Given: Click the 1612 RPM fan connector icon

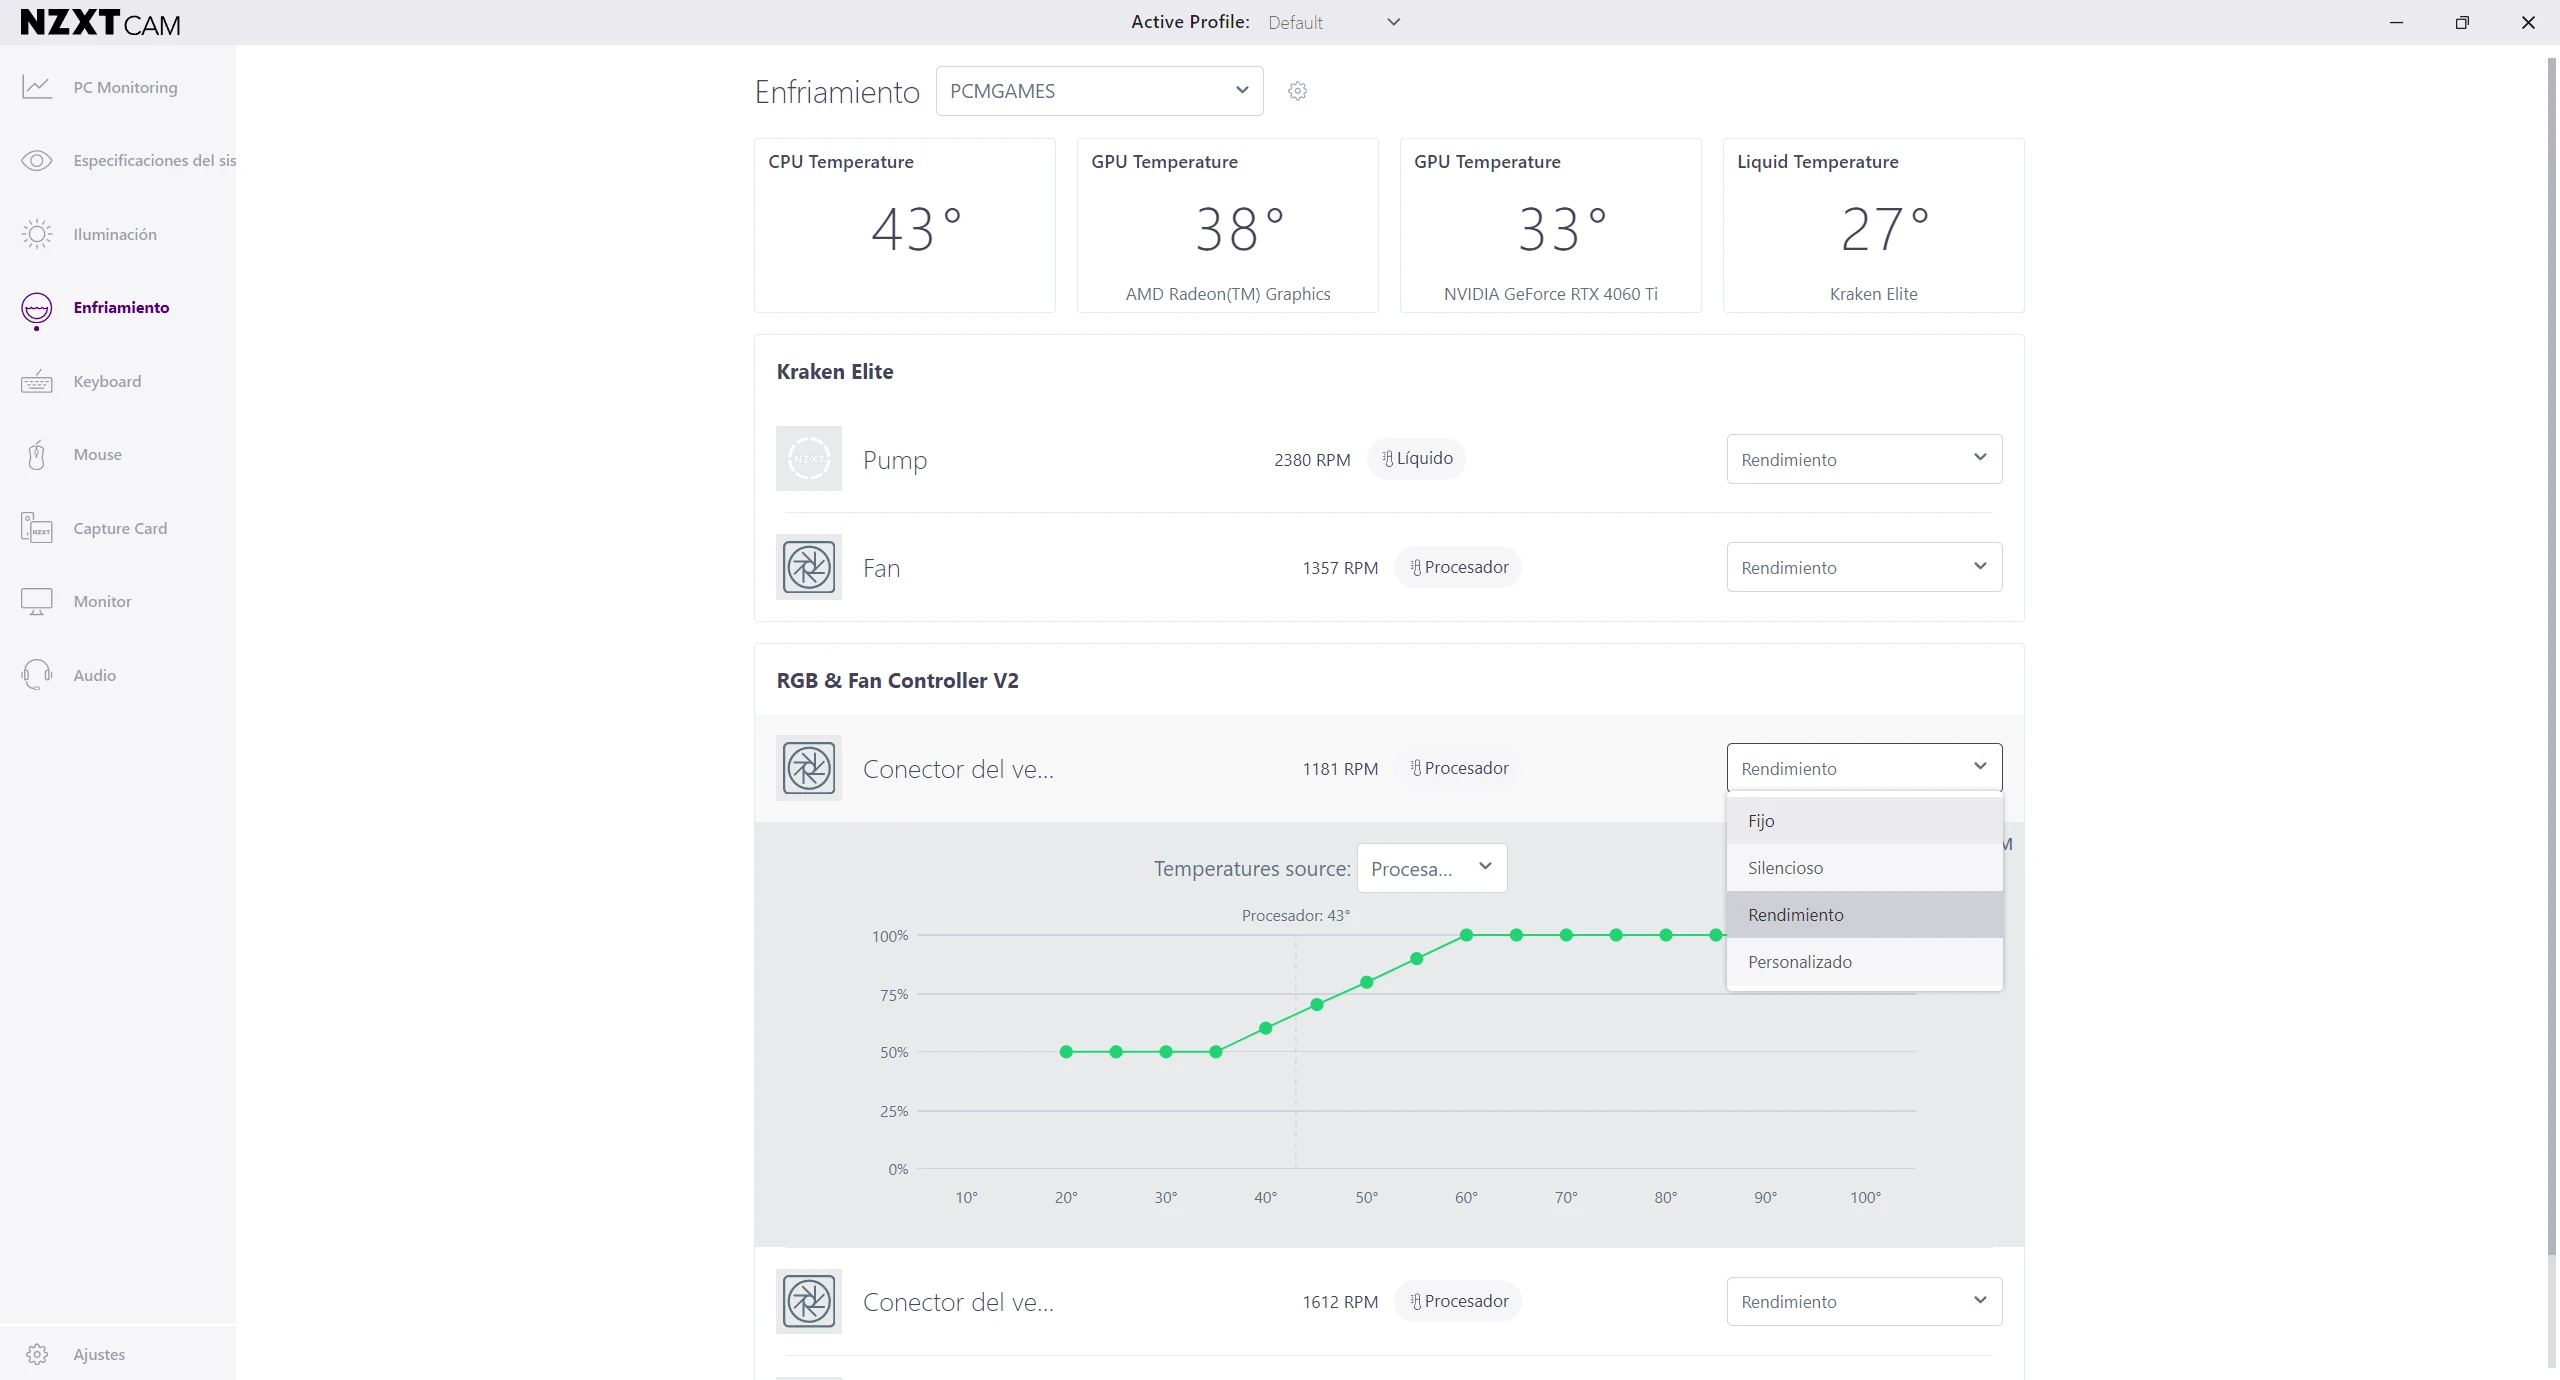Looking at the screenshot, I should coord(809,1301).
